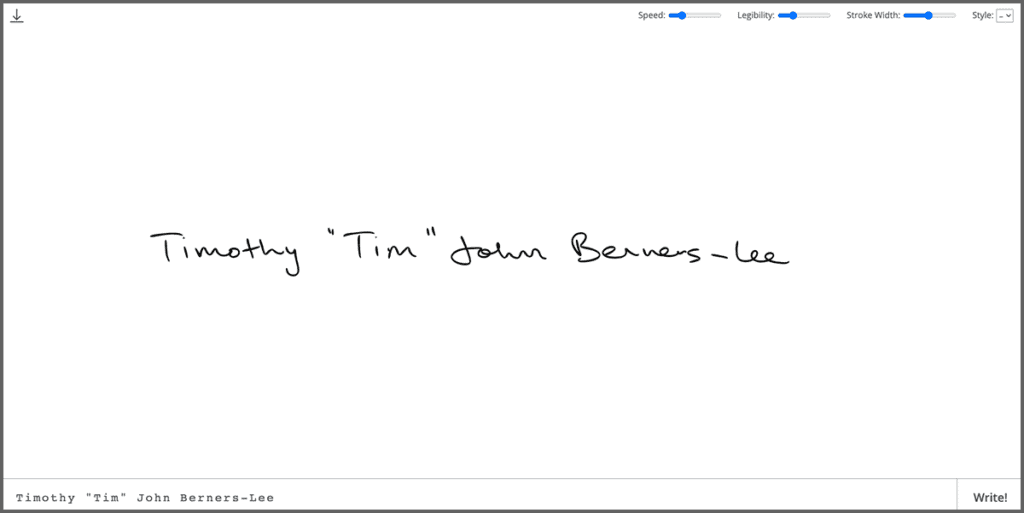1024x513 pixels.
Task: Click the download icon
Action: 17,16
